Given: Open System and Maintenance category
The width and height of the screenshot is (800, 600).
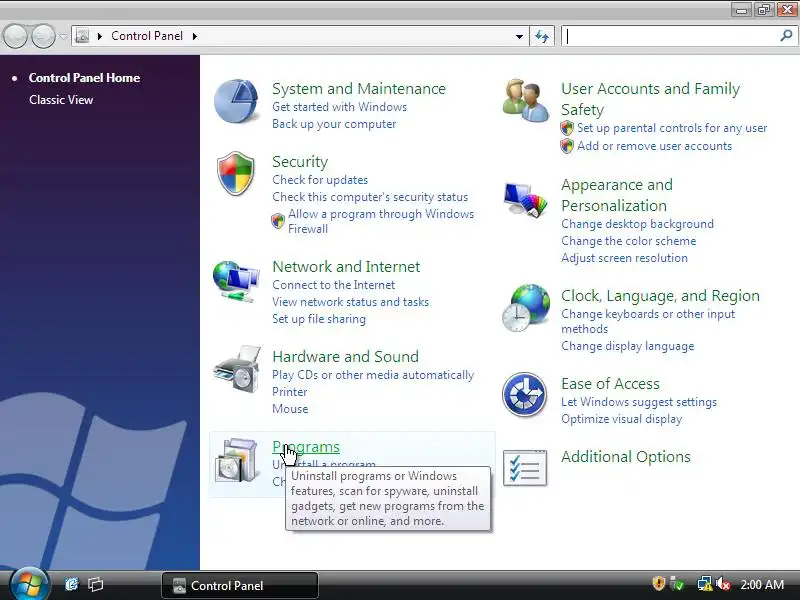Looking at the screenshot, I should click(x=359, y=89).
